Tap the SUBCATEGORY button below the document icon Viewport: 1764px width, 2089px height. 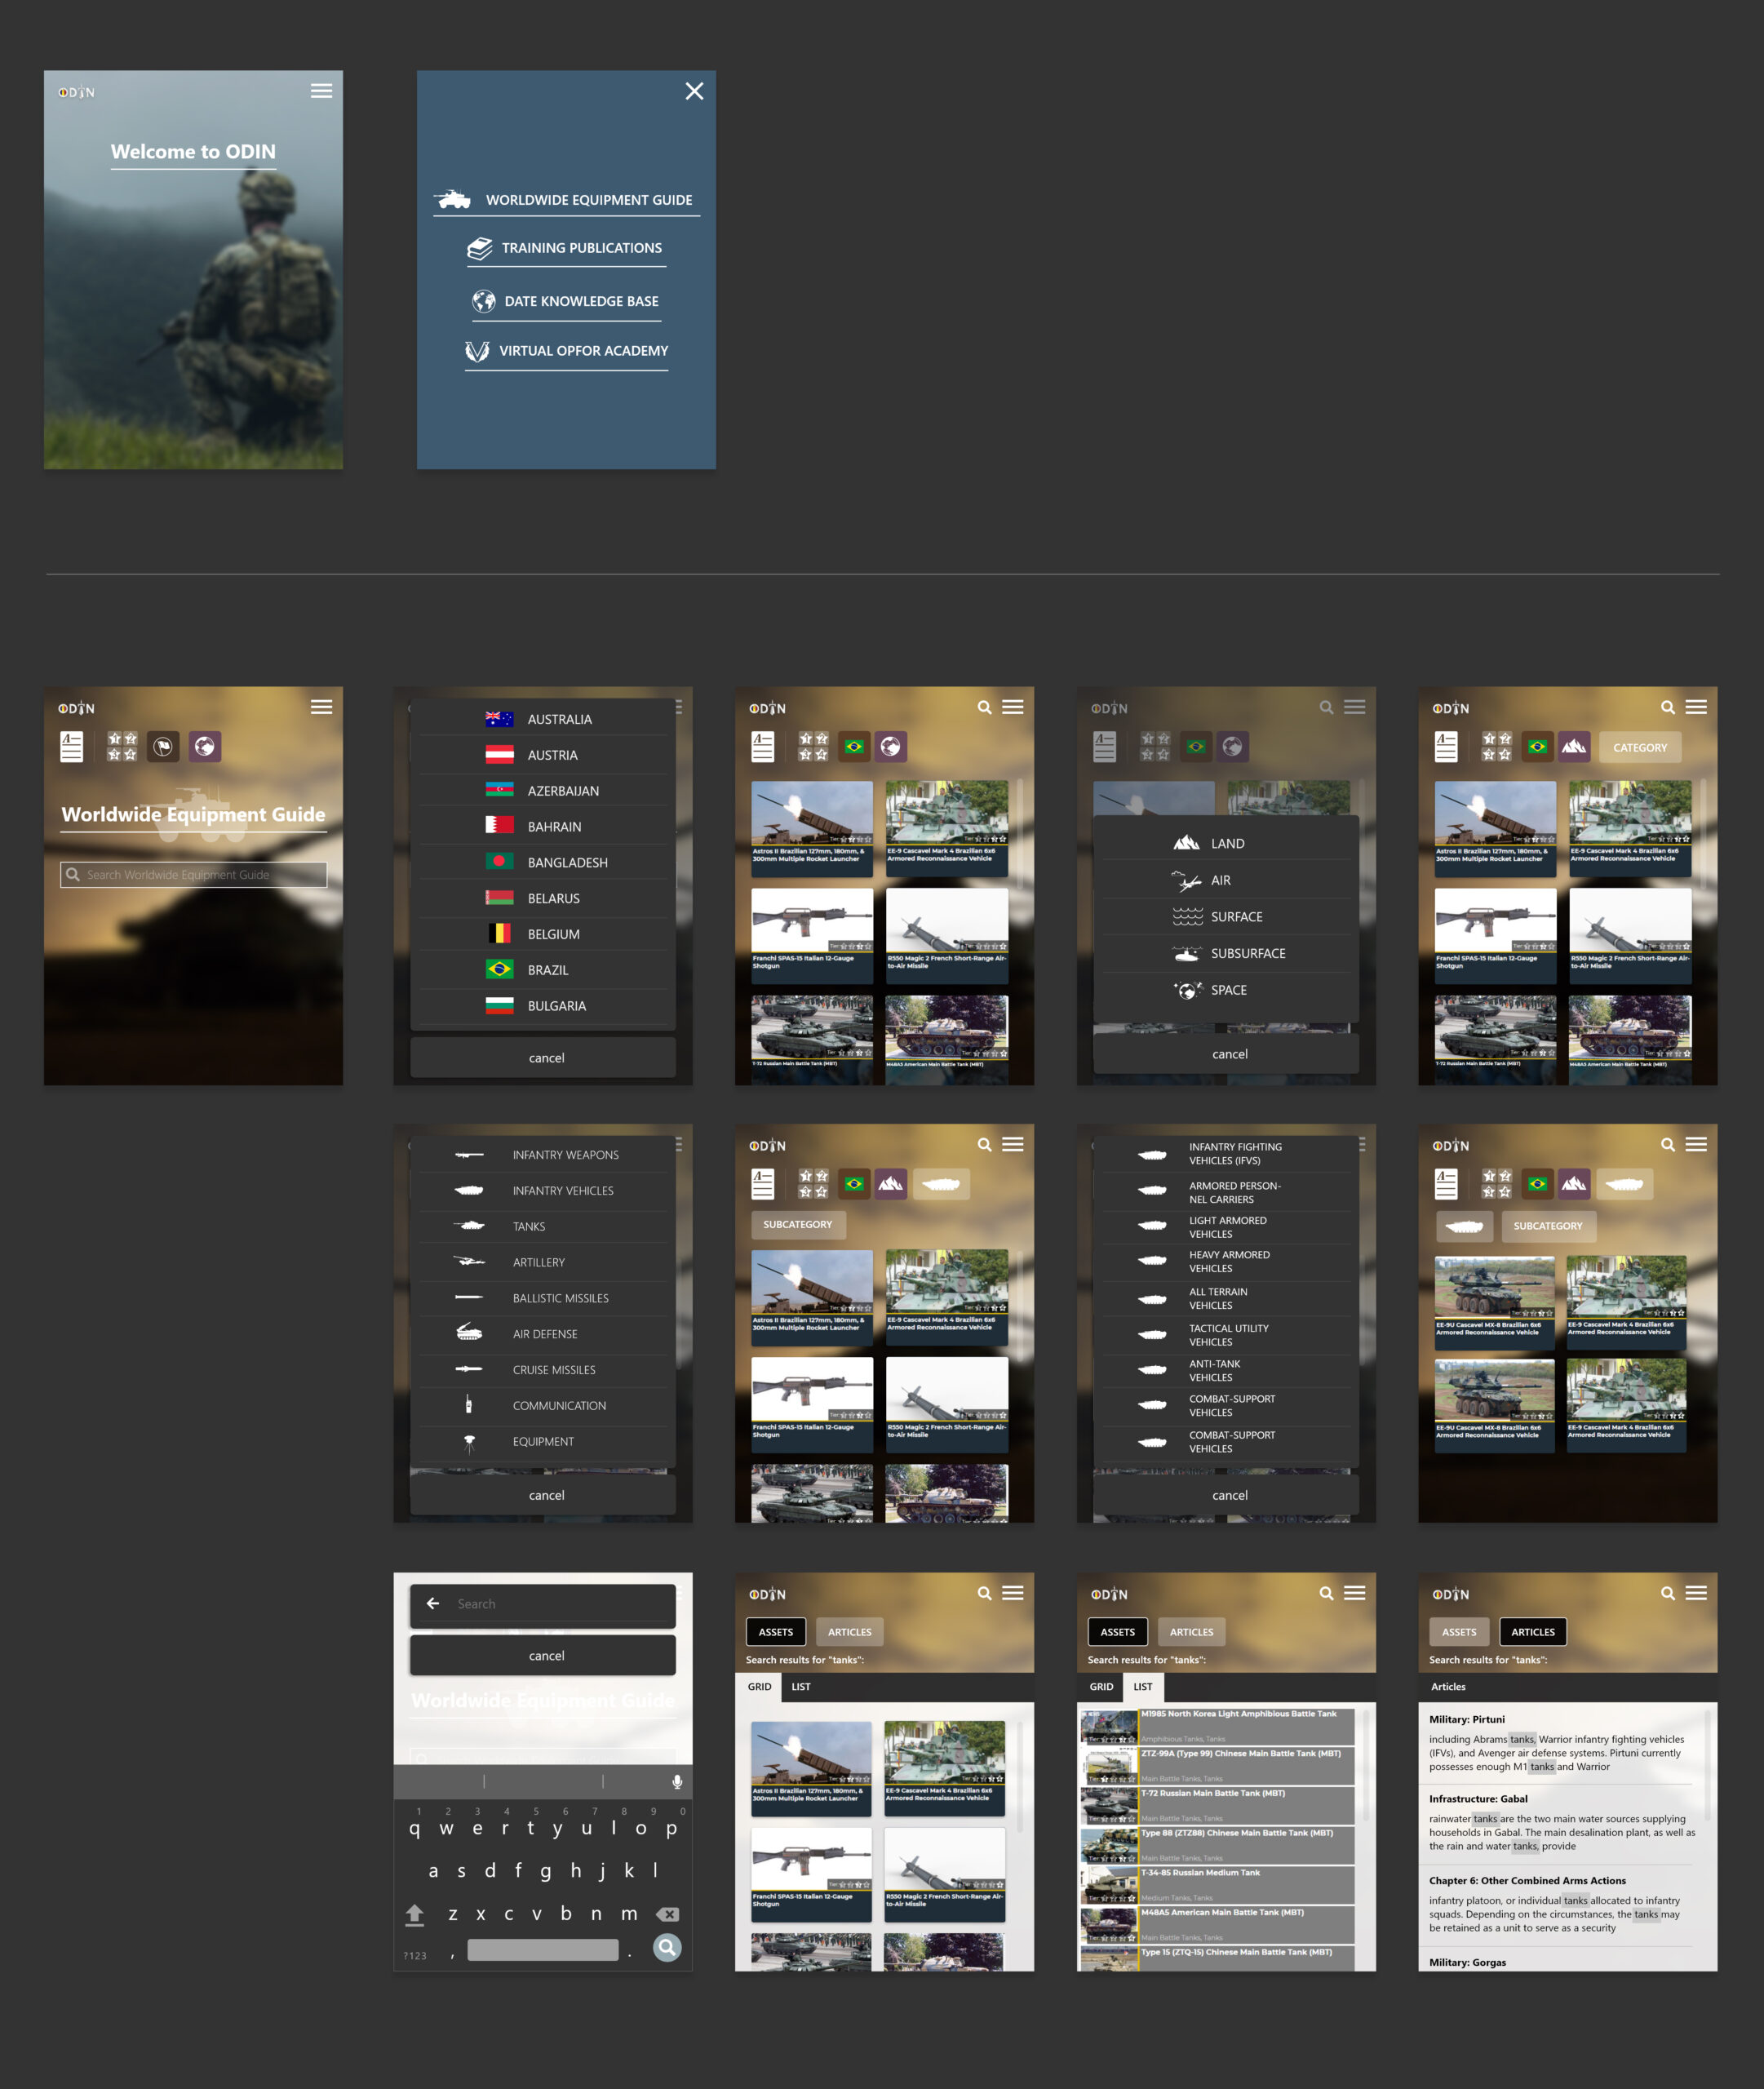798,1224
